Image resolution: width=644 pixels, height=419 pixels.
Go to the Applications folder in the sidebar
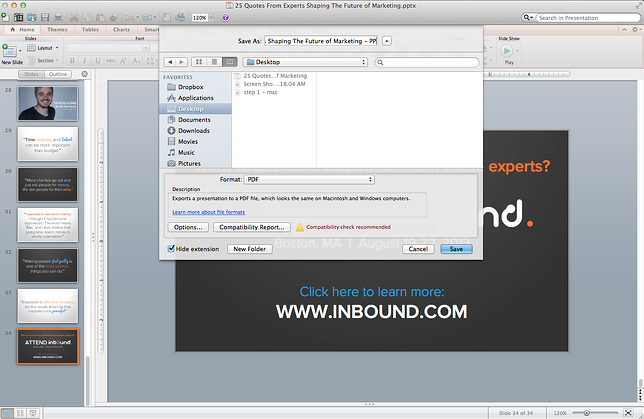coord(196,98)
